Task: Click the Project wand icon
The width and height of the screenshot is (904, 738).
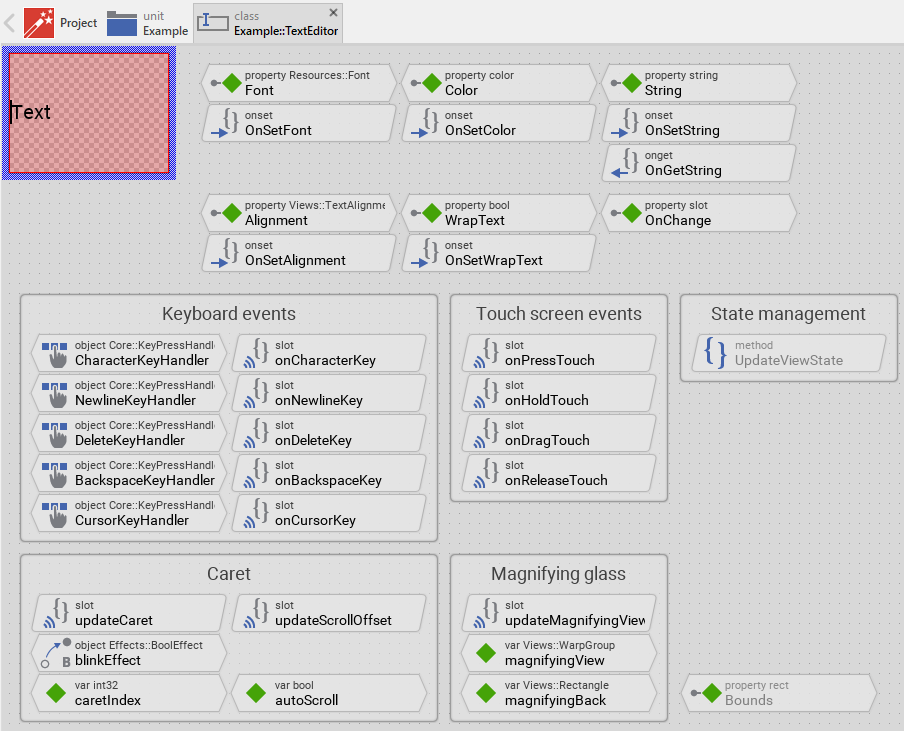Action: point(39,22)
